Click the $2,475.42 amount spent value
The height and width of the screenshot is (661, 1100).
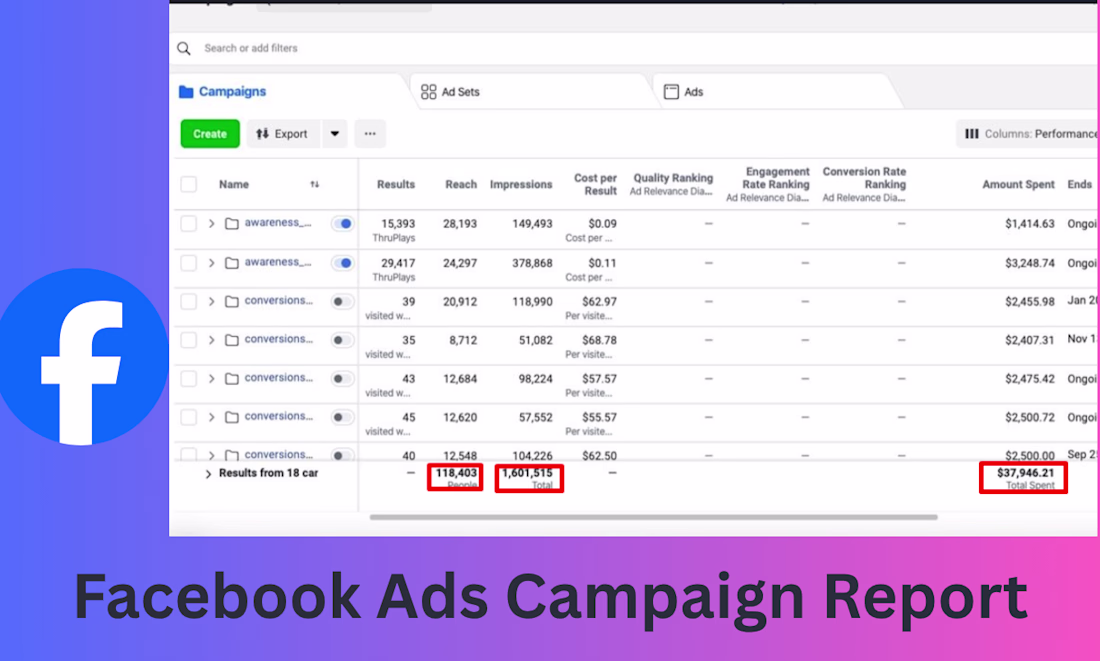click(x=1030, y=379)
